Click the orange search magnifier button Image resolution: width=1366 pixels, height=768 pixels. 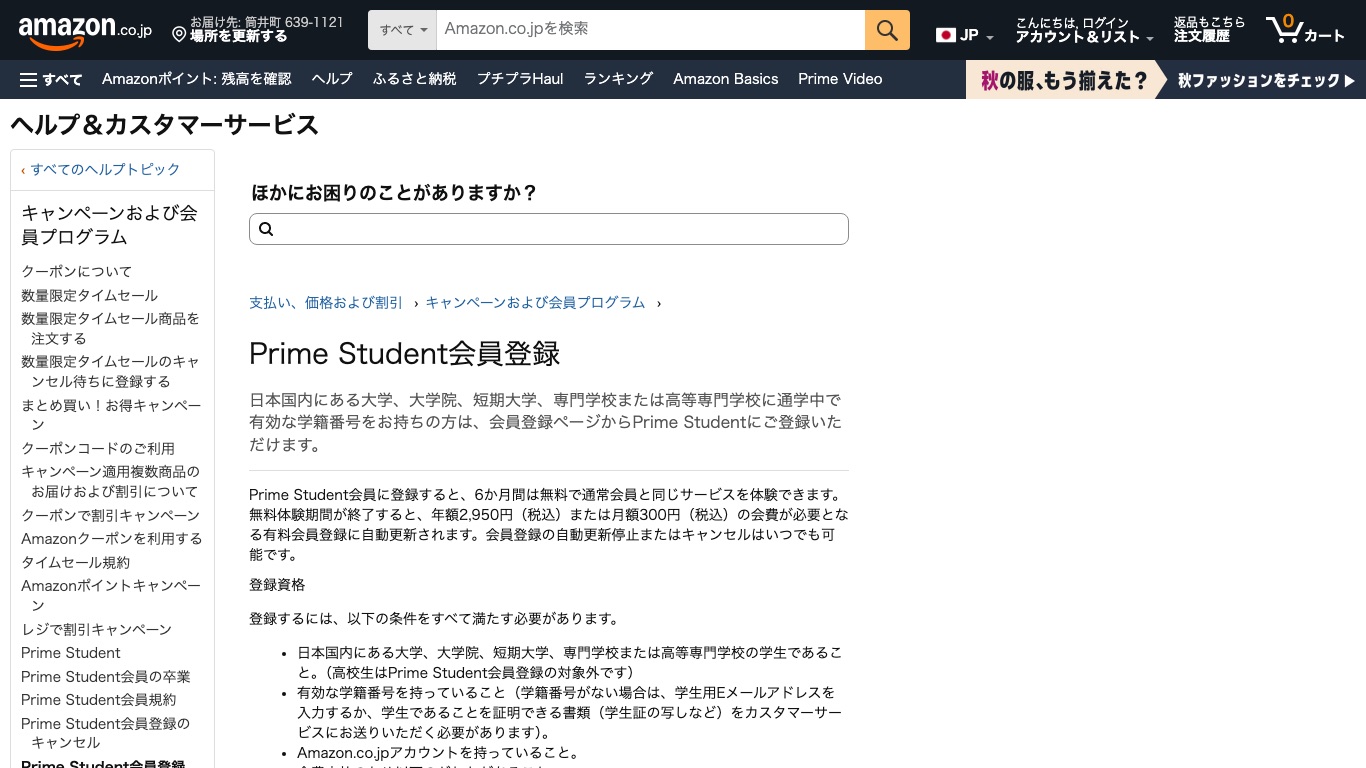click(887, 30)
